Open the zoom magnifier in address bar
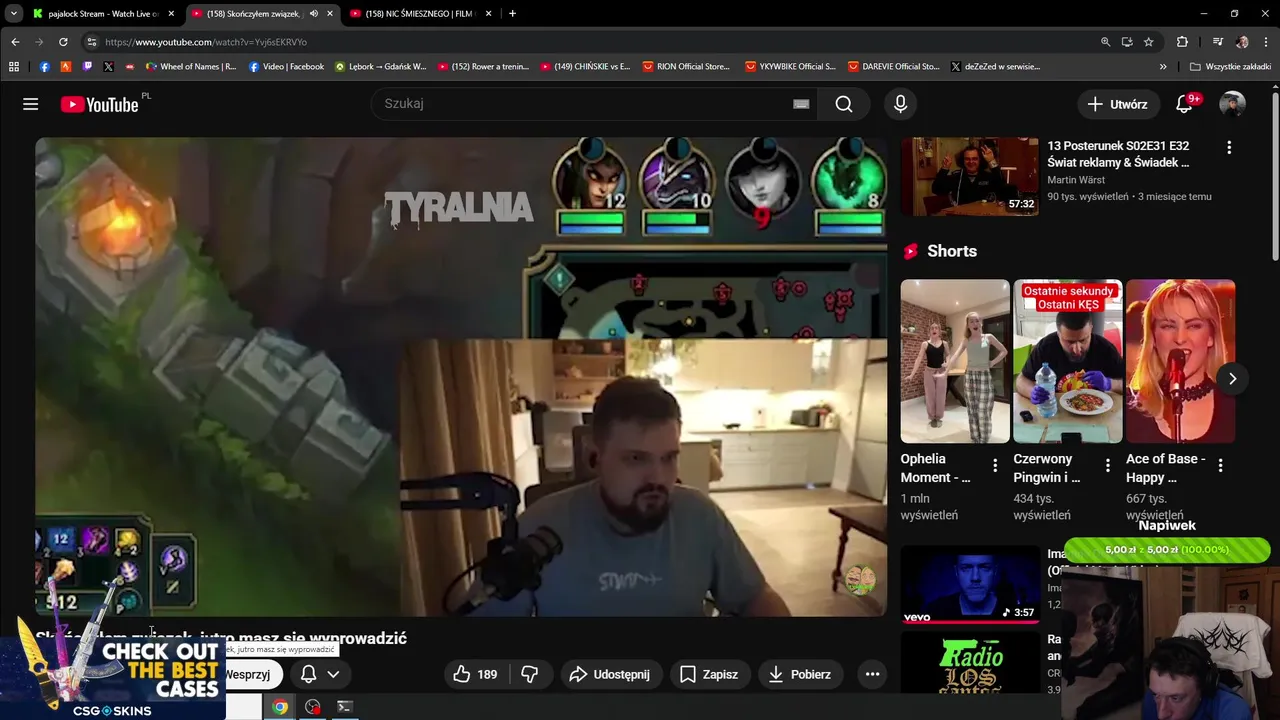Viewport: 1280px width, 720px height. tap(1105, 42)
